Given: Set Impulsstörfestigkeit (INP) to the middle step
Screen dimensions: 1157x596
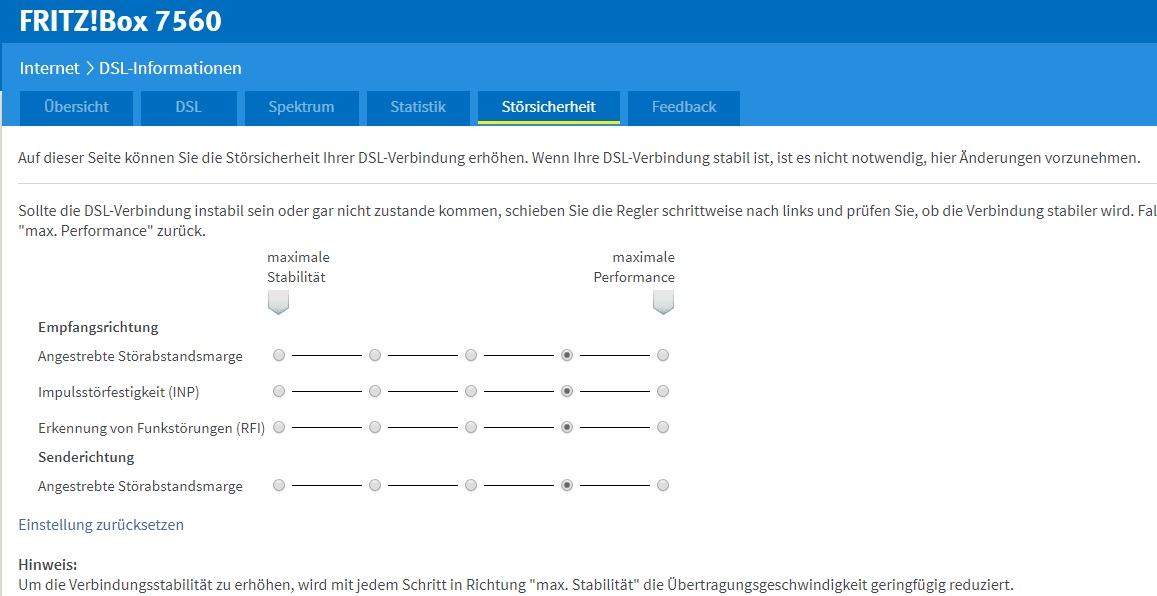Looking at the screenshot, I should (x=471, y=391).
